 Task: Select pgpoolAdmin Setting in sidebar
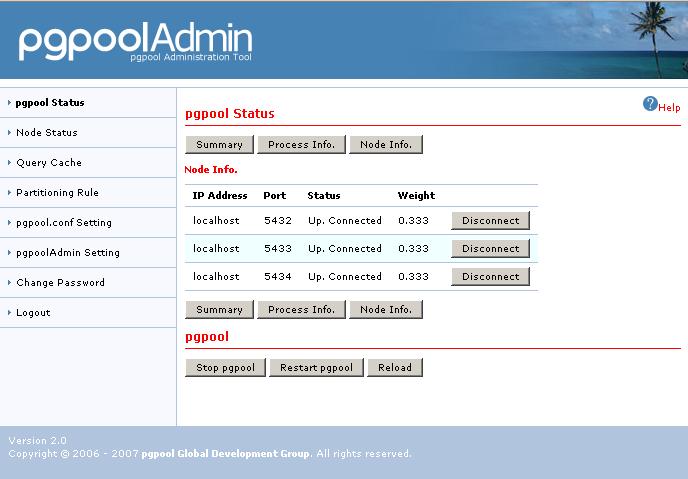pyautogui.click(x=67, y=252)
